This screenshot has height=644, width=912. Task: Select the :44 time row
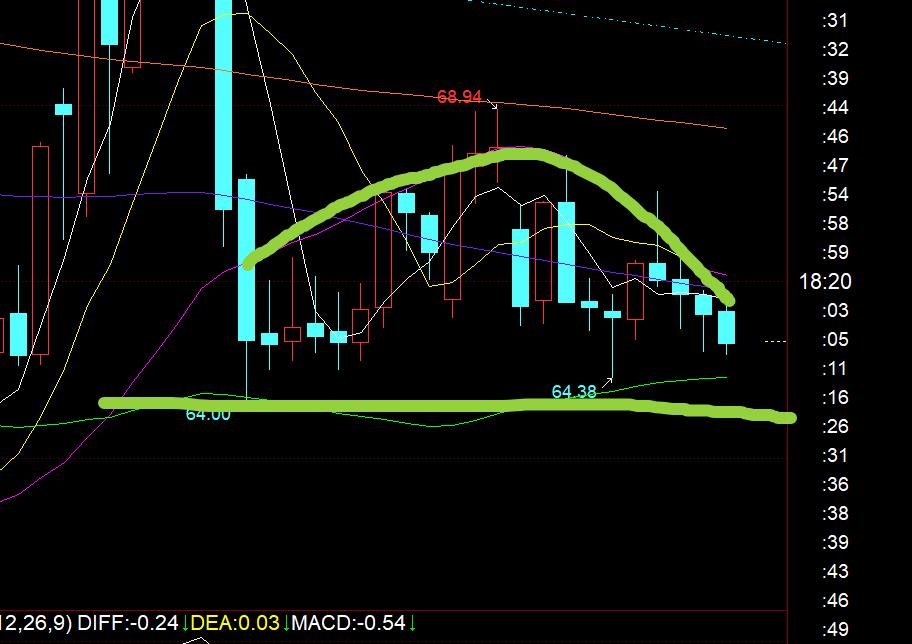click(x=834, y=107)
